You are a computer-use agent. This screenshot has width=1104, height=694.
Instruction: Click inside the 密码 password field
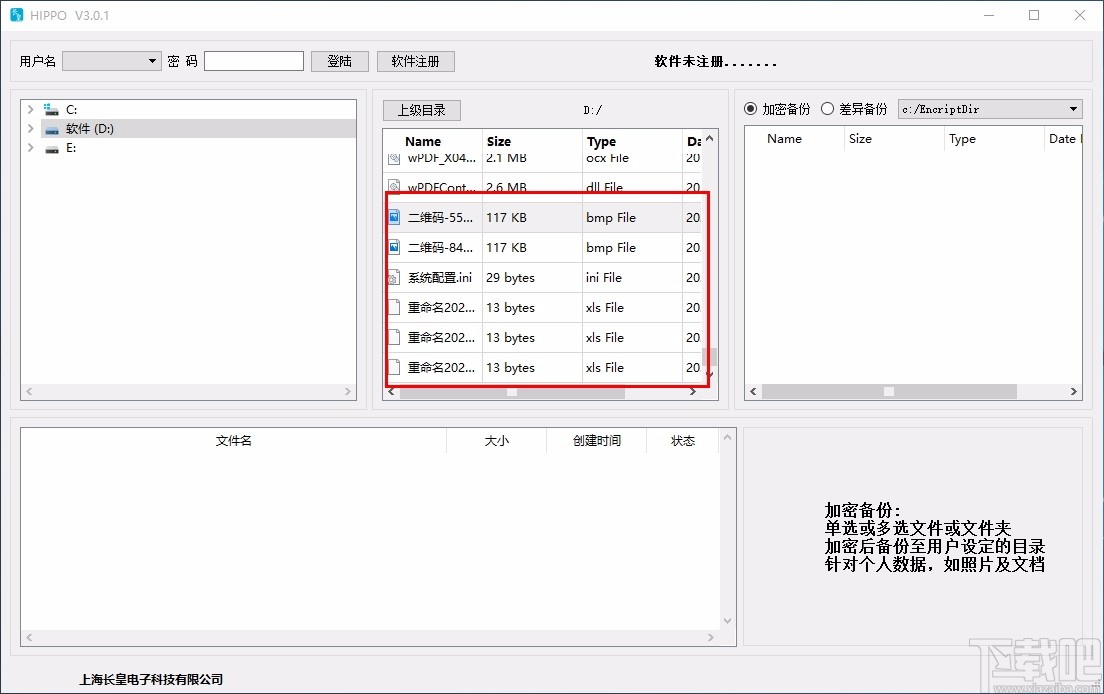point(253,60)
